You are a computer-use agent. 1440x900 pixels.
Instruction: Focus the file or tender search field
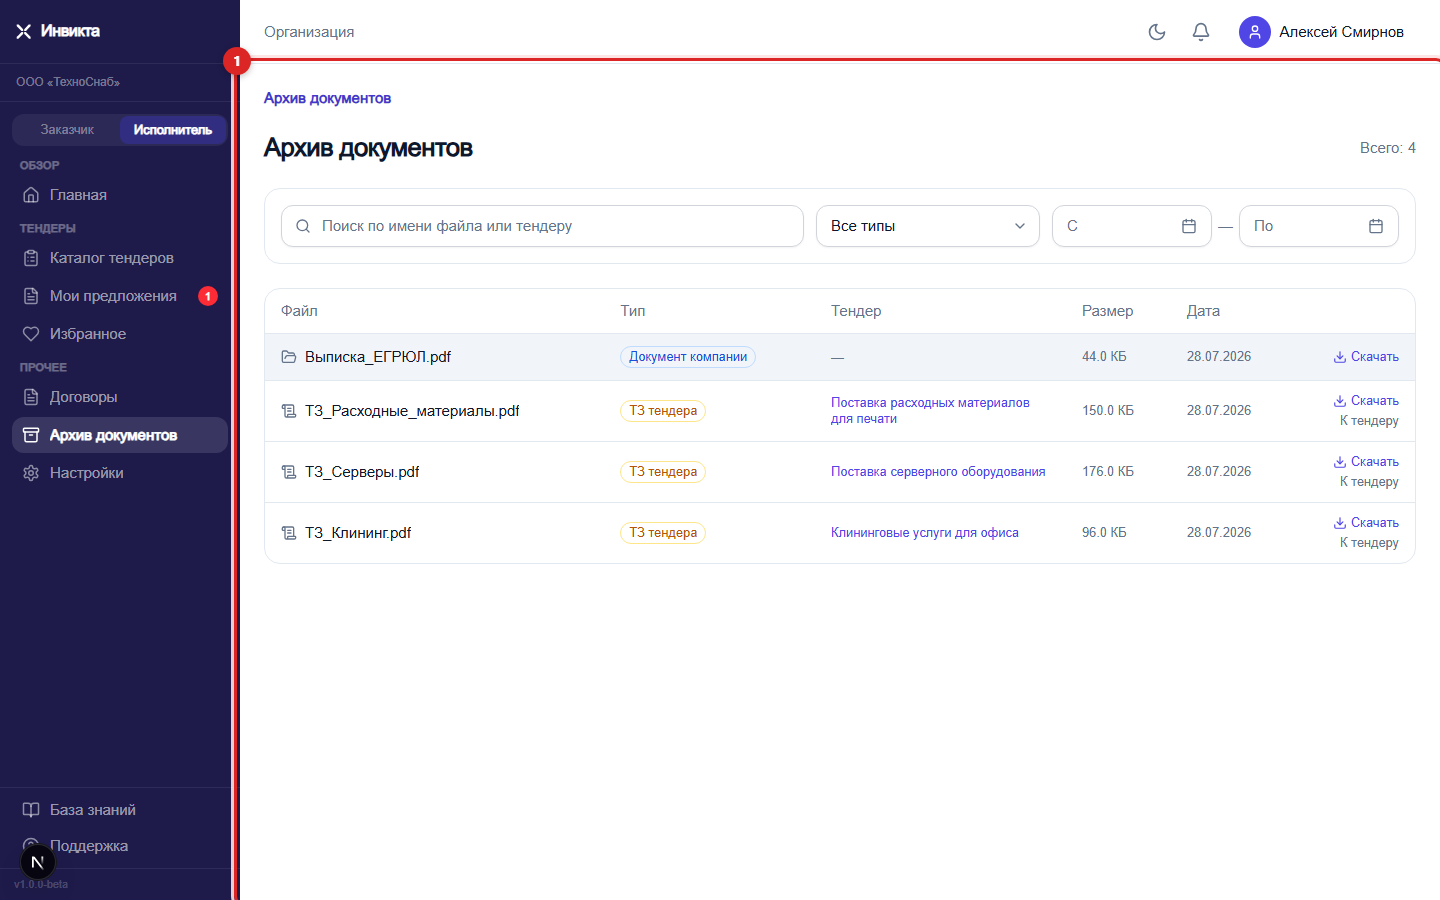click(542, 226)
